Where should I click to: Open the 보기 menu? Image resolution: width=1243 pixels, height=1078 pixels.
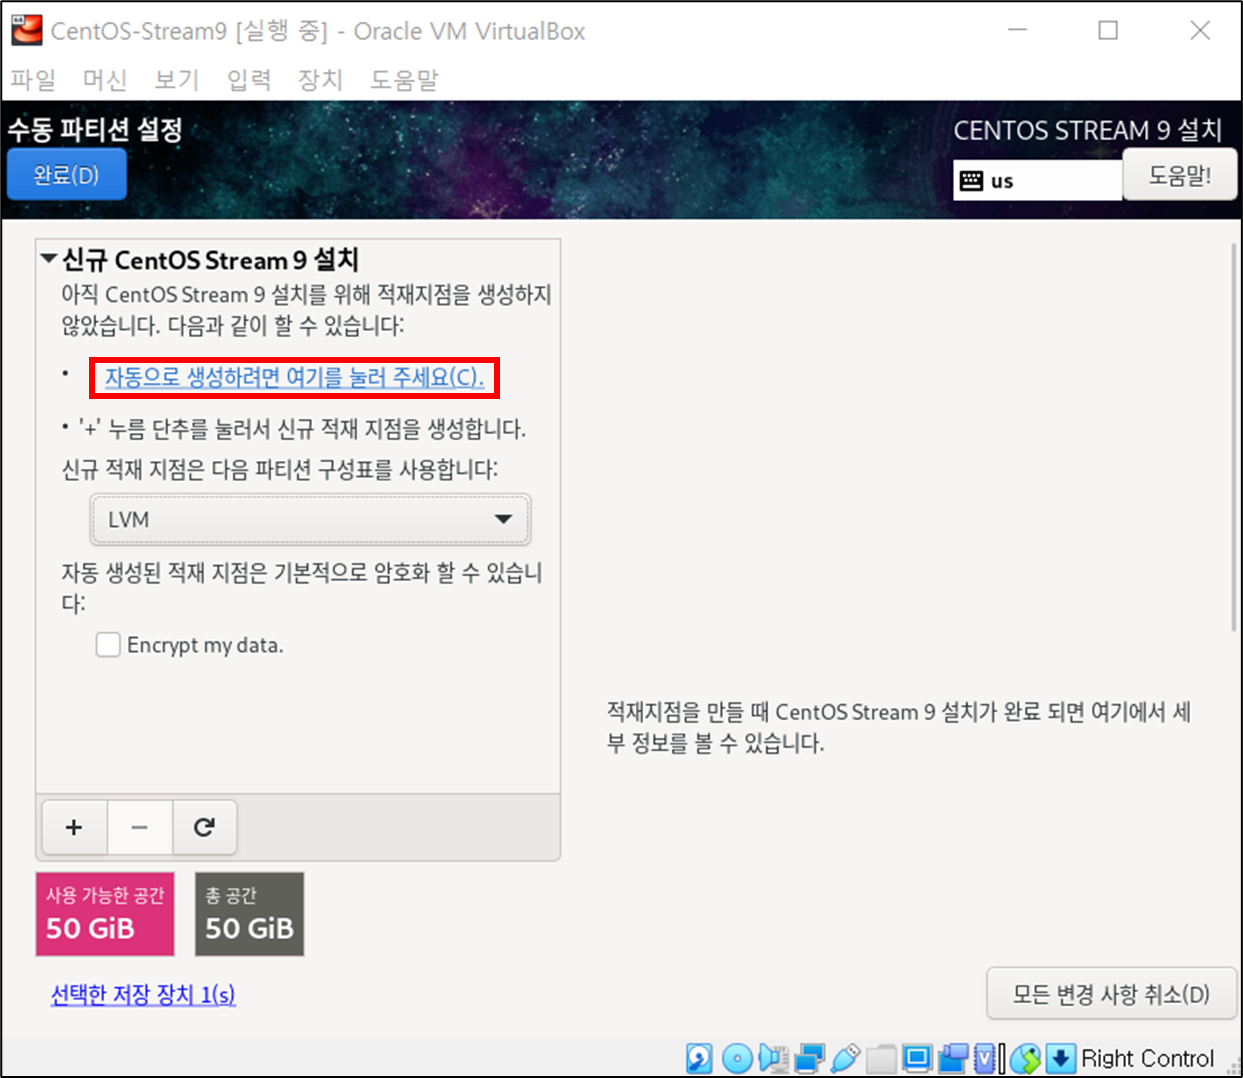click(x=177, y=79)
